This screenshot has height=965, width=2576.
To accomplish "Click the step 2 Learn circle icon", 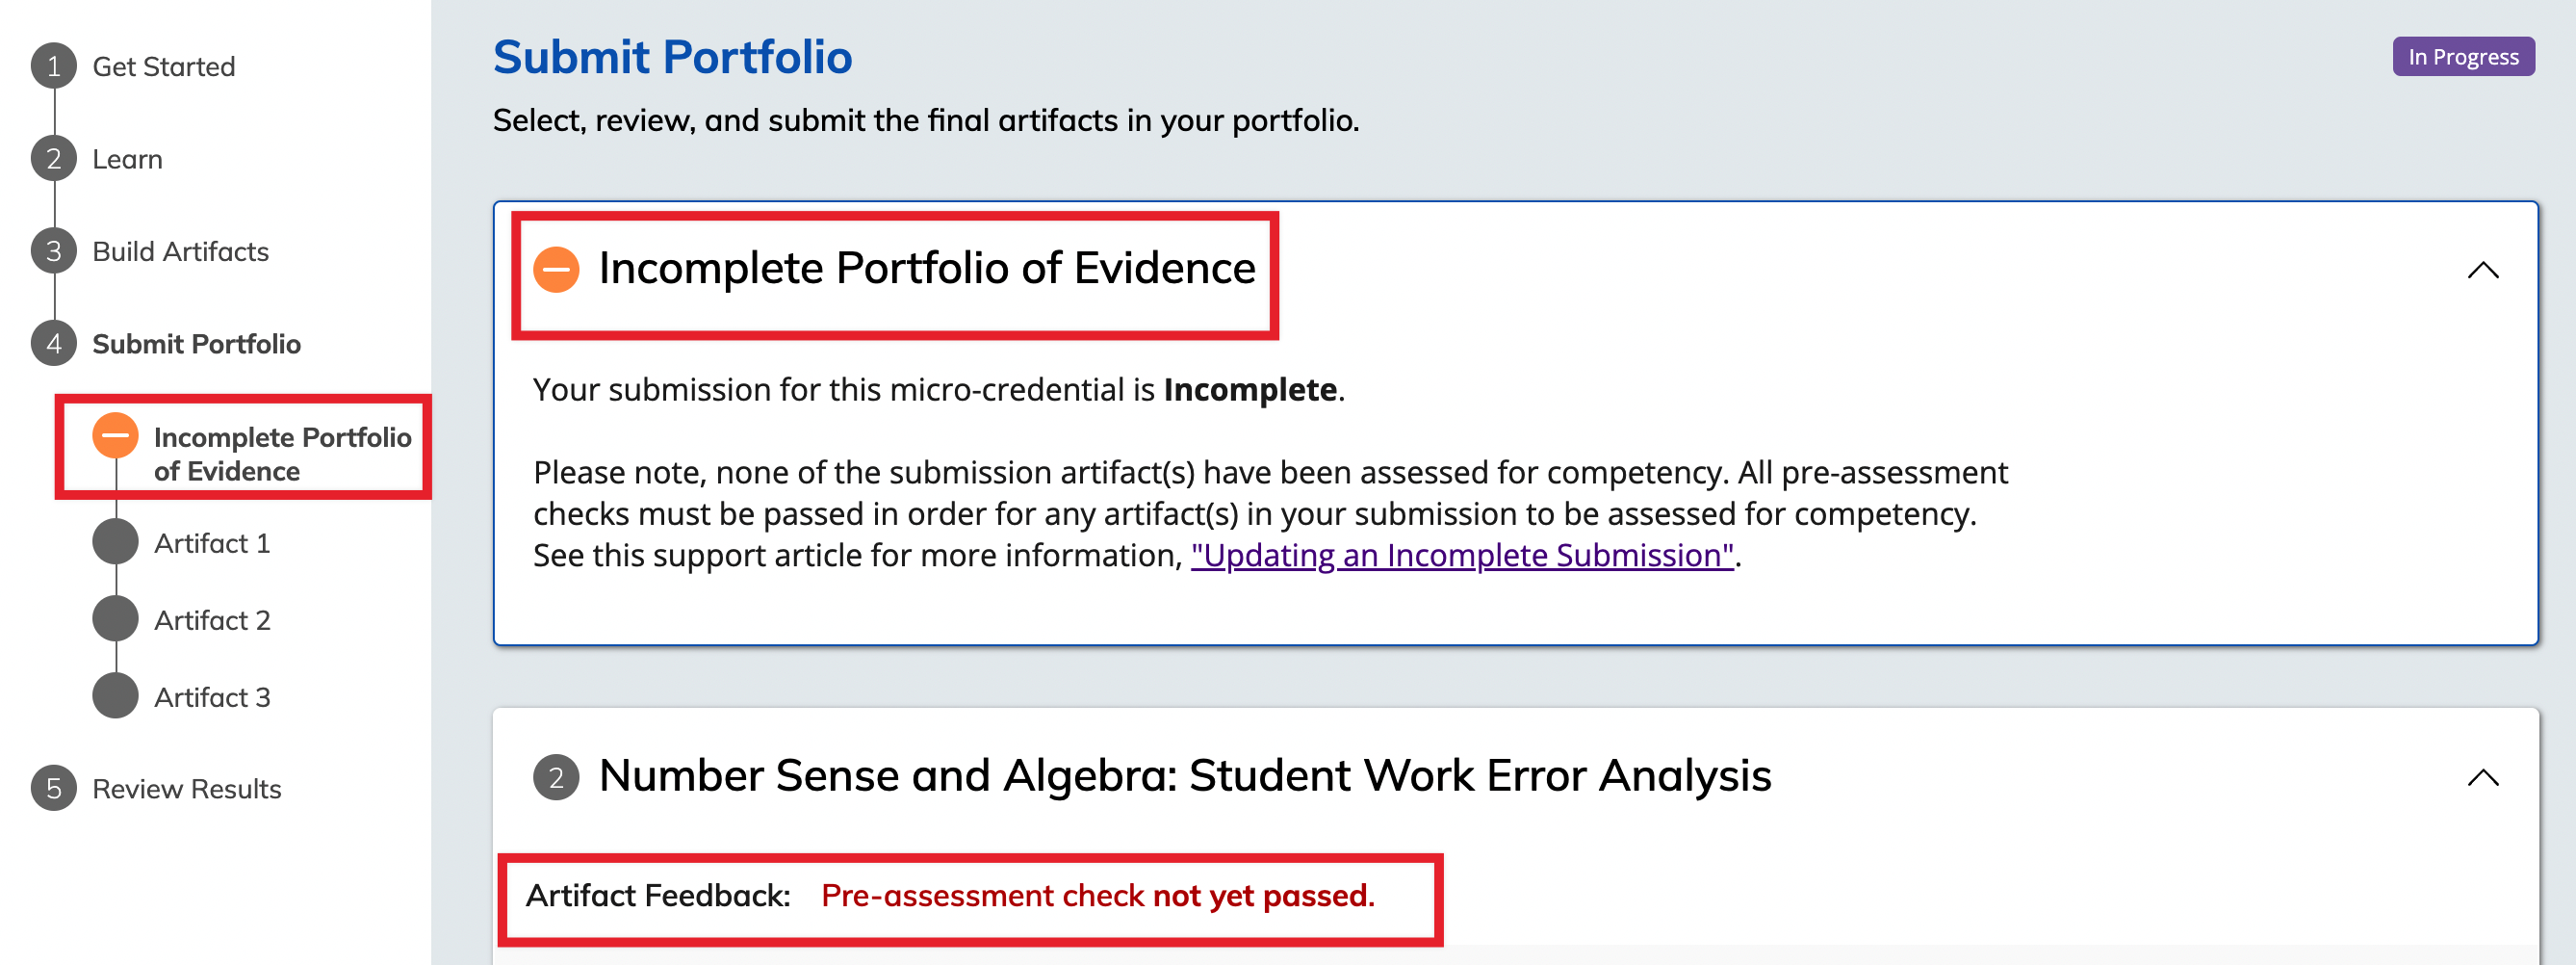I will click(x=54, y=159).
